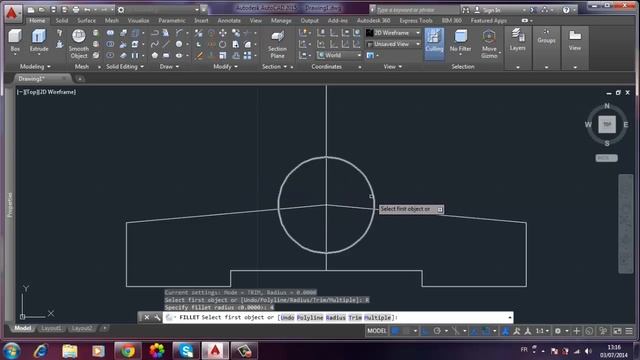Open the 1:1 annotation scale dropdown
The height and width of the screenshot is (360, 640).
(x=542, y=331)
